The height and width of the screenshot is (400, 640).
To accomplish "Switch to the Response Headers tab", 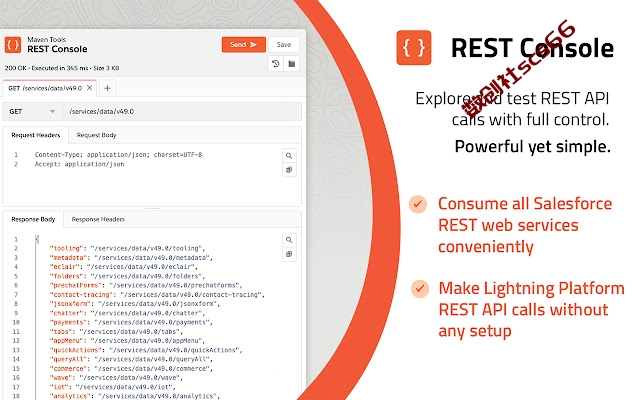I will point(98,219).
